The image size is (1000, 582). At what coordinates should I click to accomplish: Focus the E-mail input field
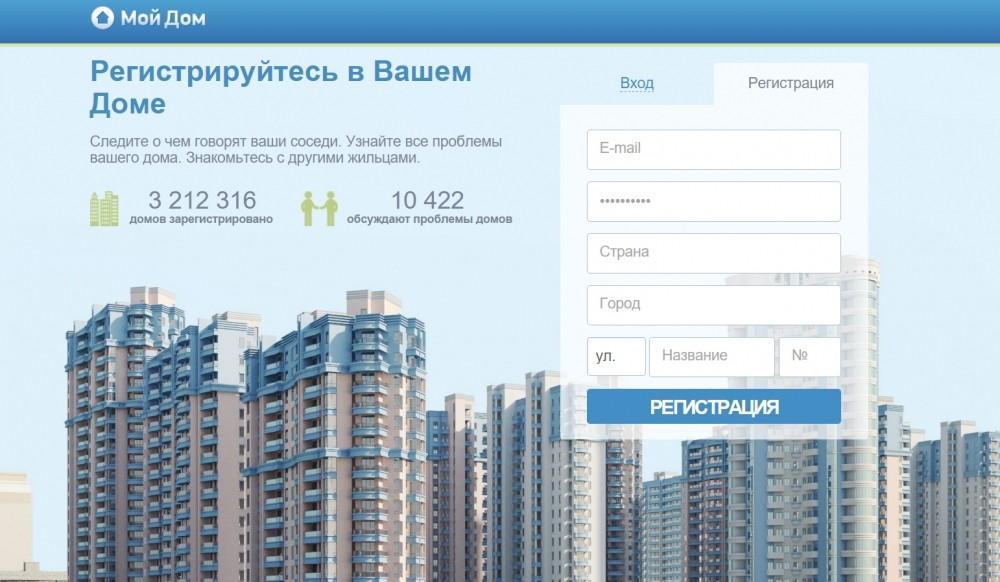coord(713,149)
